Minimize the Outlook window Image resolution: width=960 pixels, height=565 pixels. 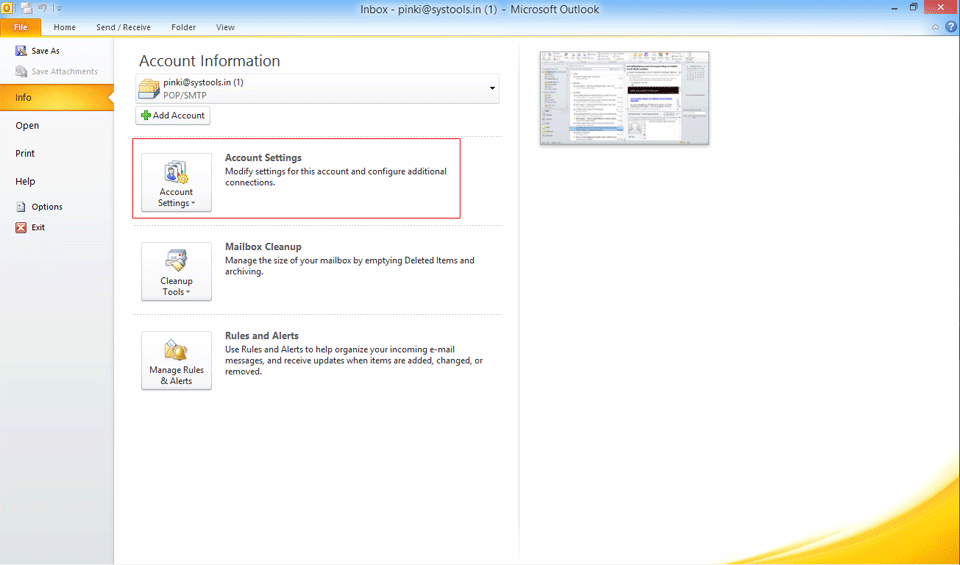point(894,7)
